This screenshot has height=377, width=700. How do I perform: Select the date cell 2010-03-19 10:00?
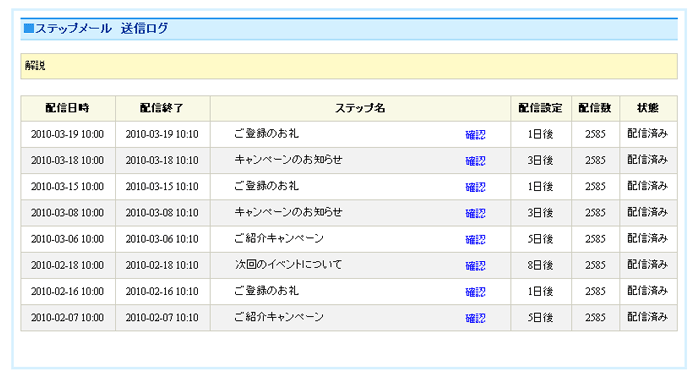(67, 134)
